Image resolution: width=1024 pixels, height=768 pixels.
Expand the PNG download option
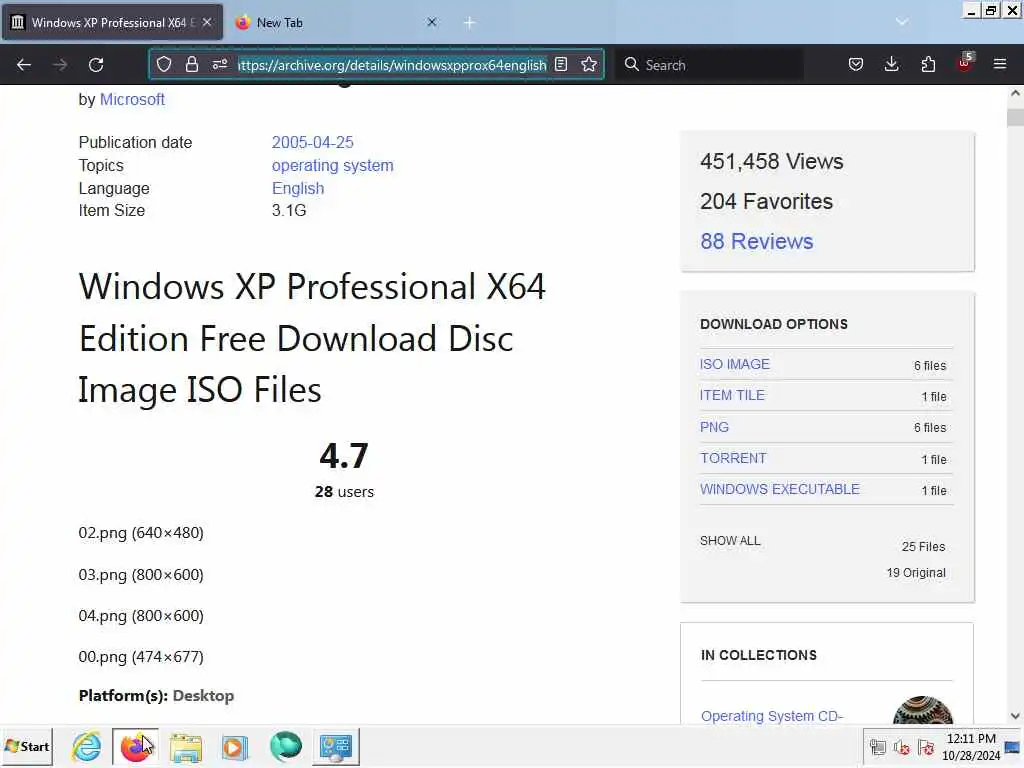pyautogui.click(x=714, y=427)
